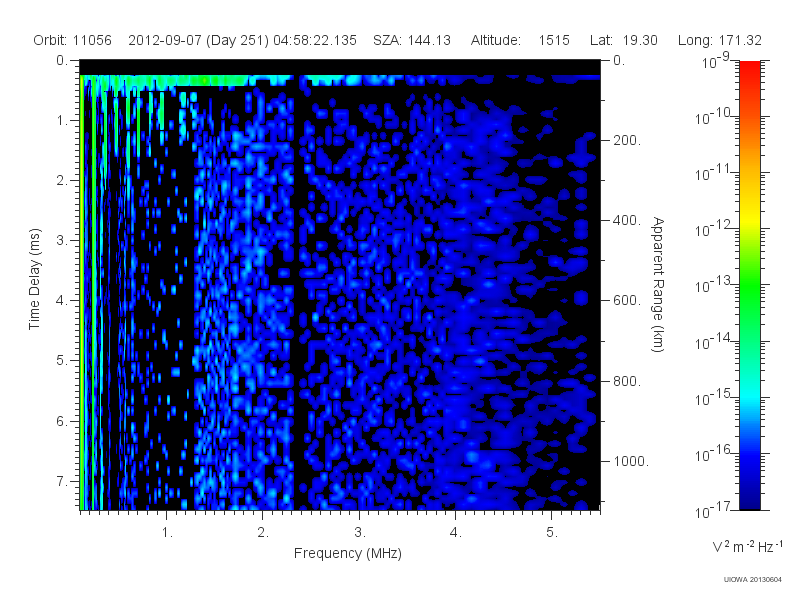
Task: Click the 10⁻¹⁰ color scale label
Action: point(714,116)
